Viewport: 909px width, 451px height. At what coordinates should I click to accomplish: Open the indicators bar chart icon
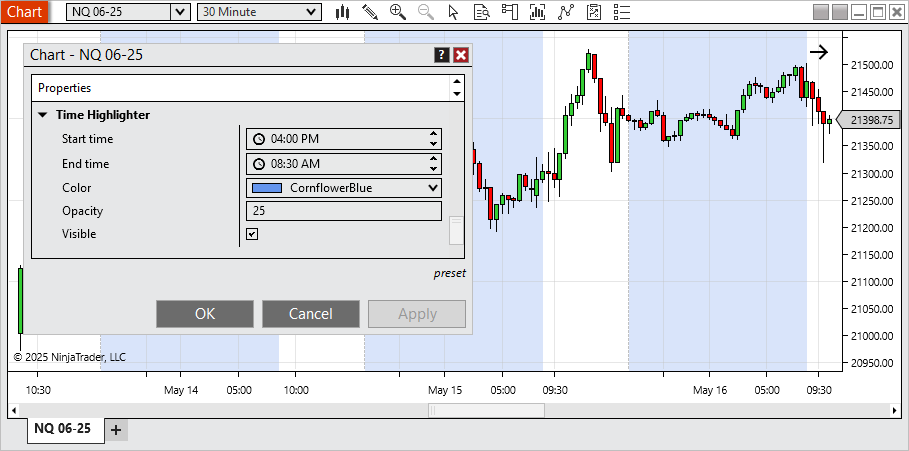[538, 12]
